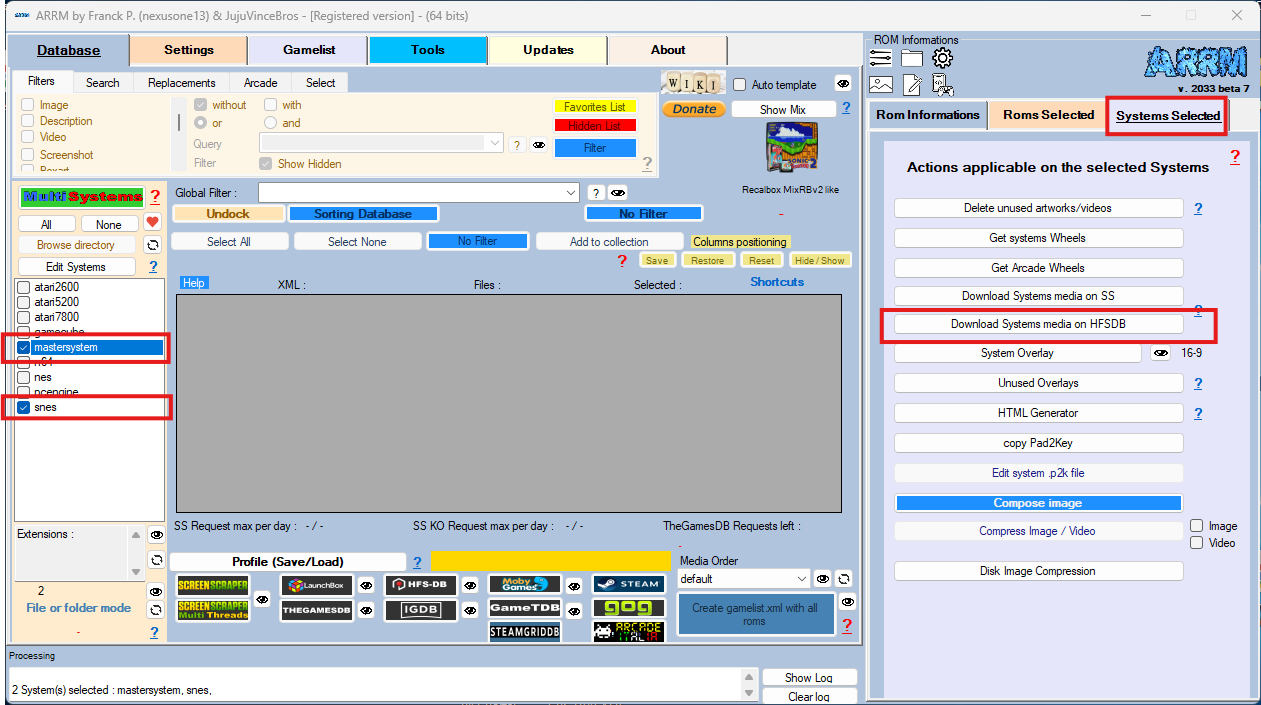Switch to the Roms Selected tab

pos(1047,115)
